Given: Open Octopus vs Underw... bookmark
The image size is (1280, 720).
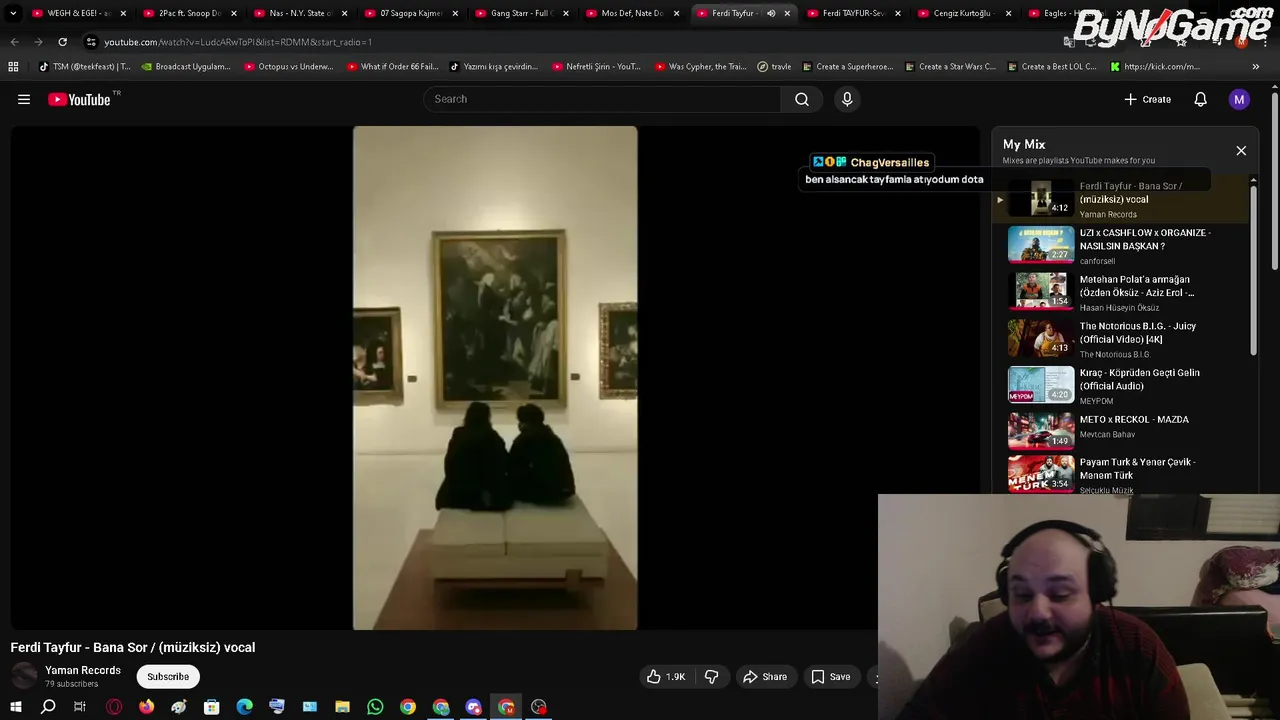Looking at the screenshot, I should tap(289, 67).
